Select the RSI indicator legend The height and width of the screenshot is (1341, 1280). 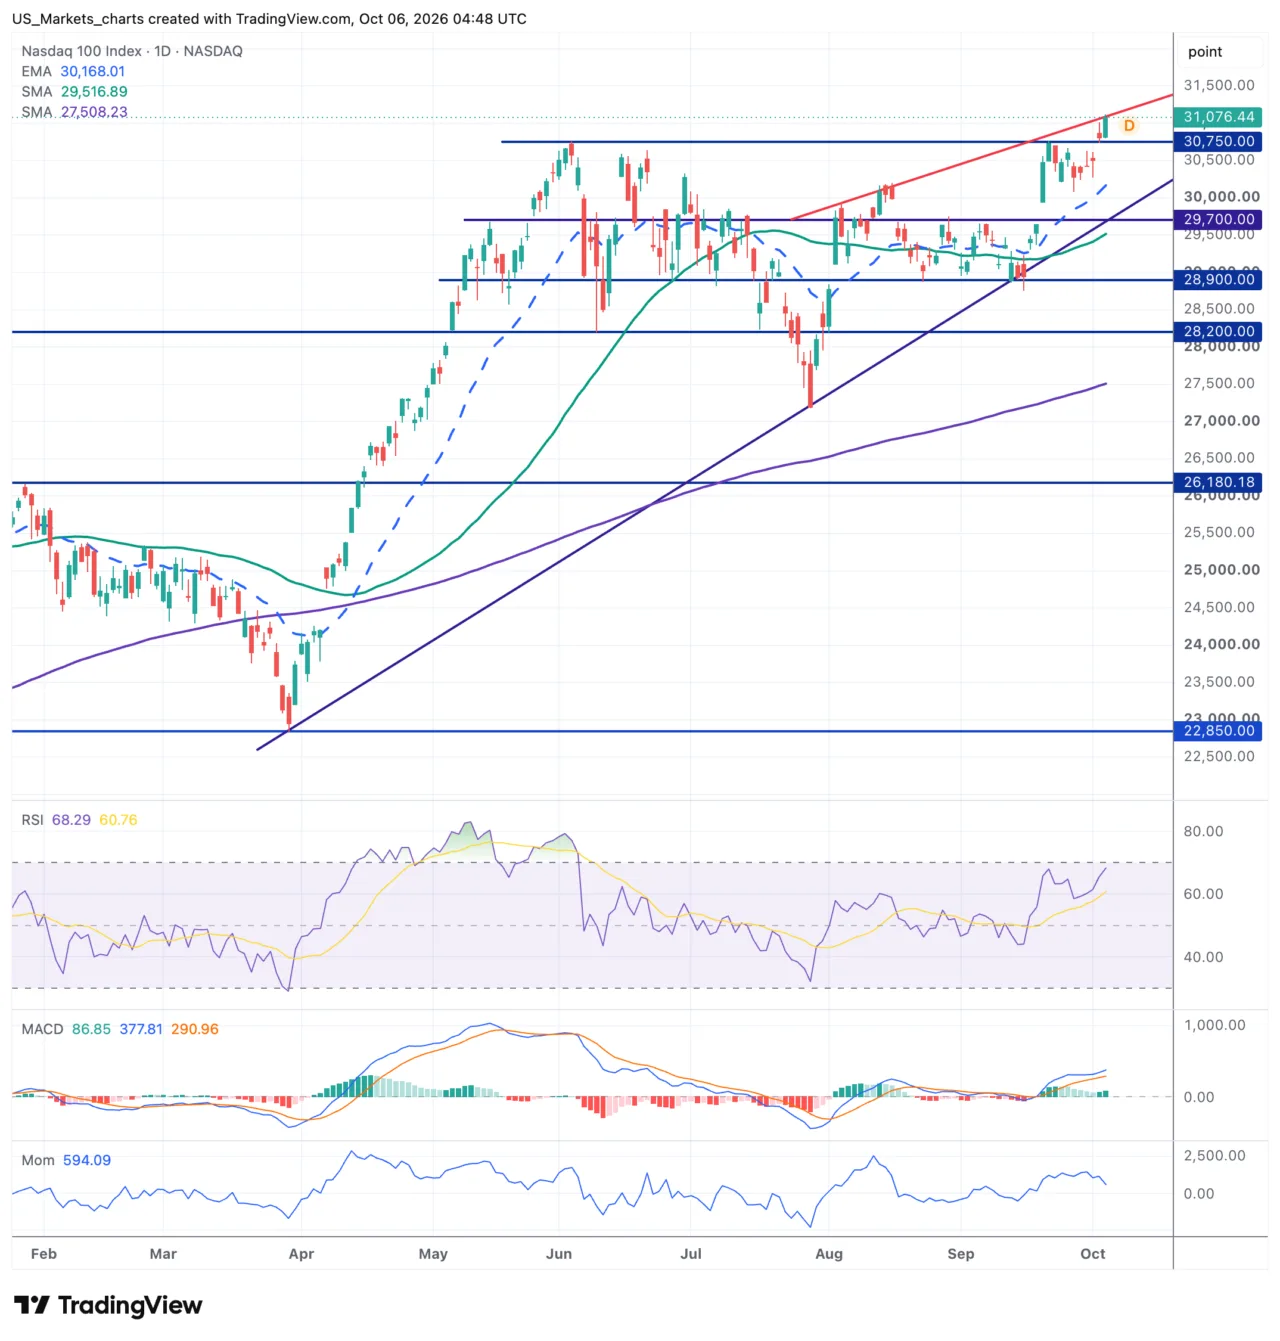(x=79, y=820)
